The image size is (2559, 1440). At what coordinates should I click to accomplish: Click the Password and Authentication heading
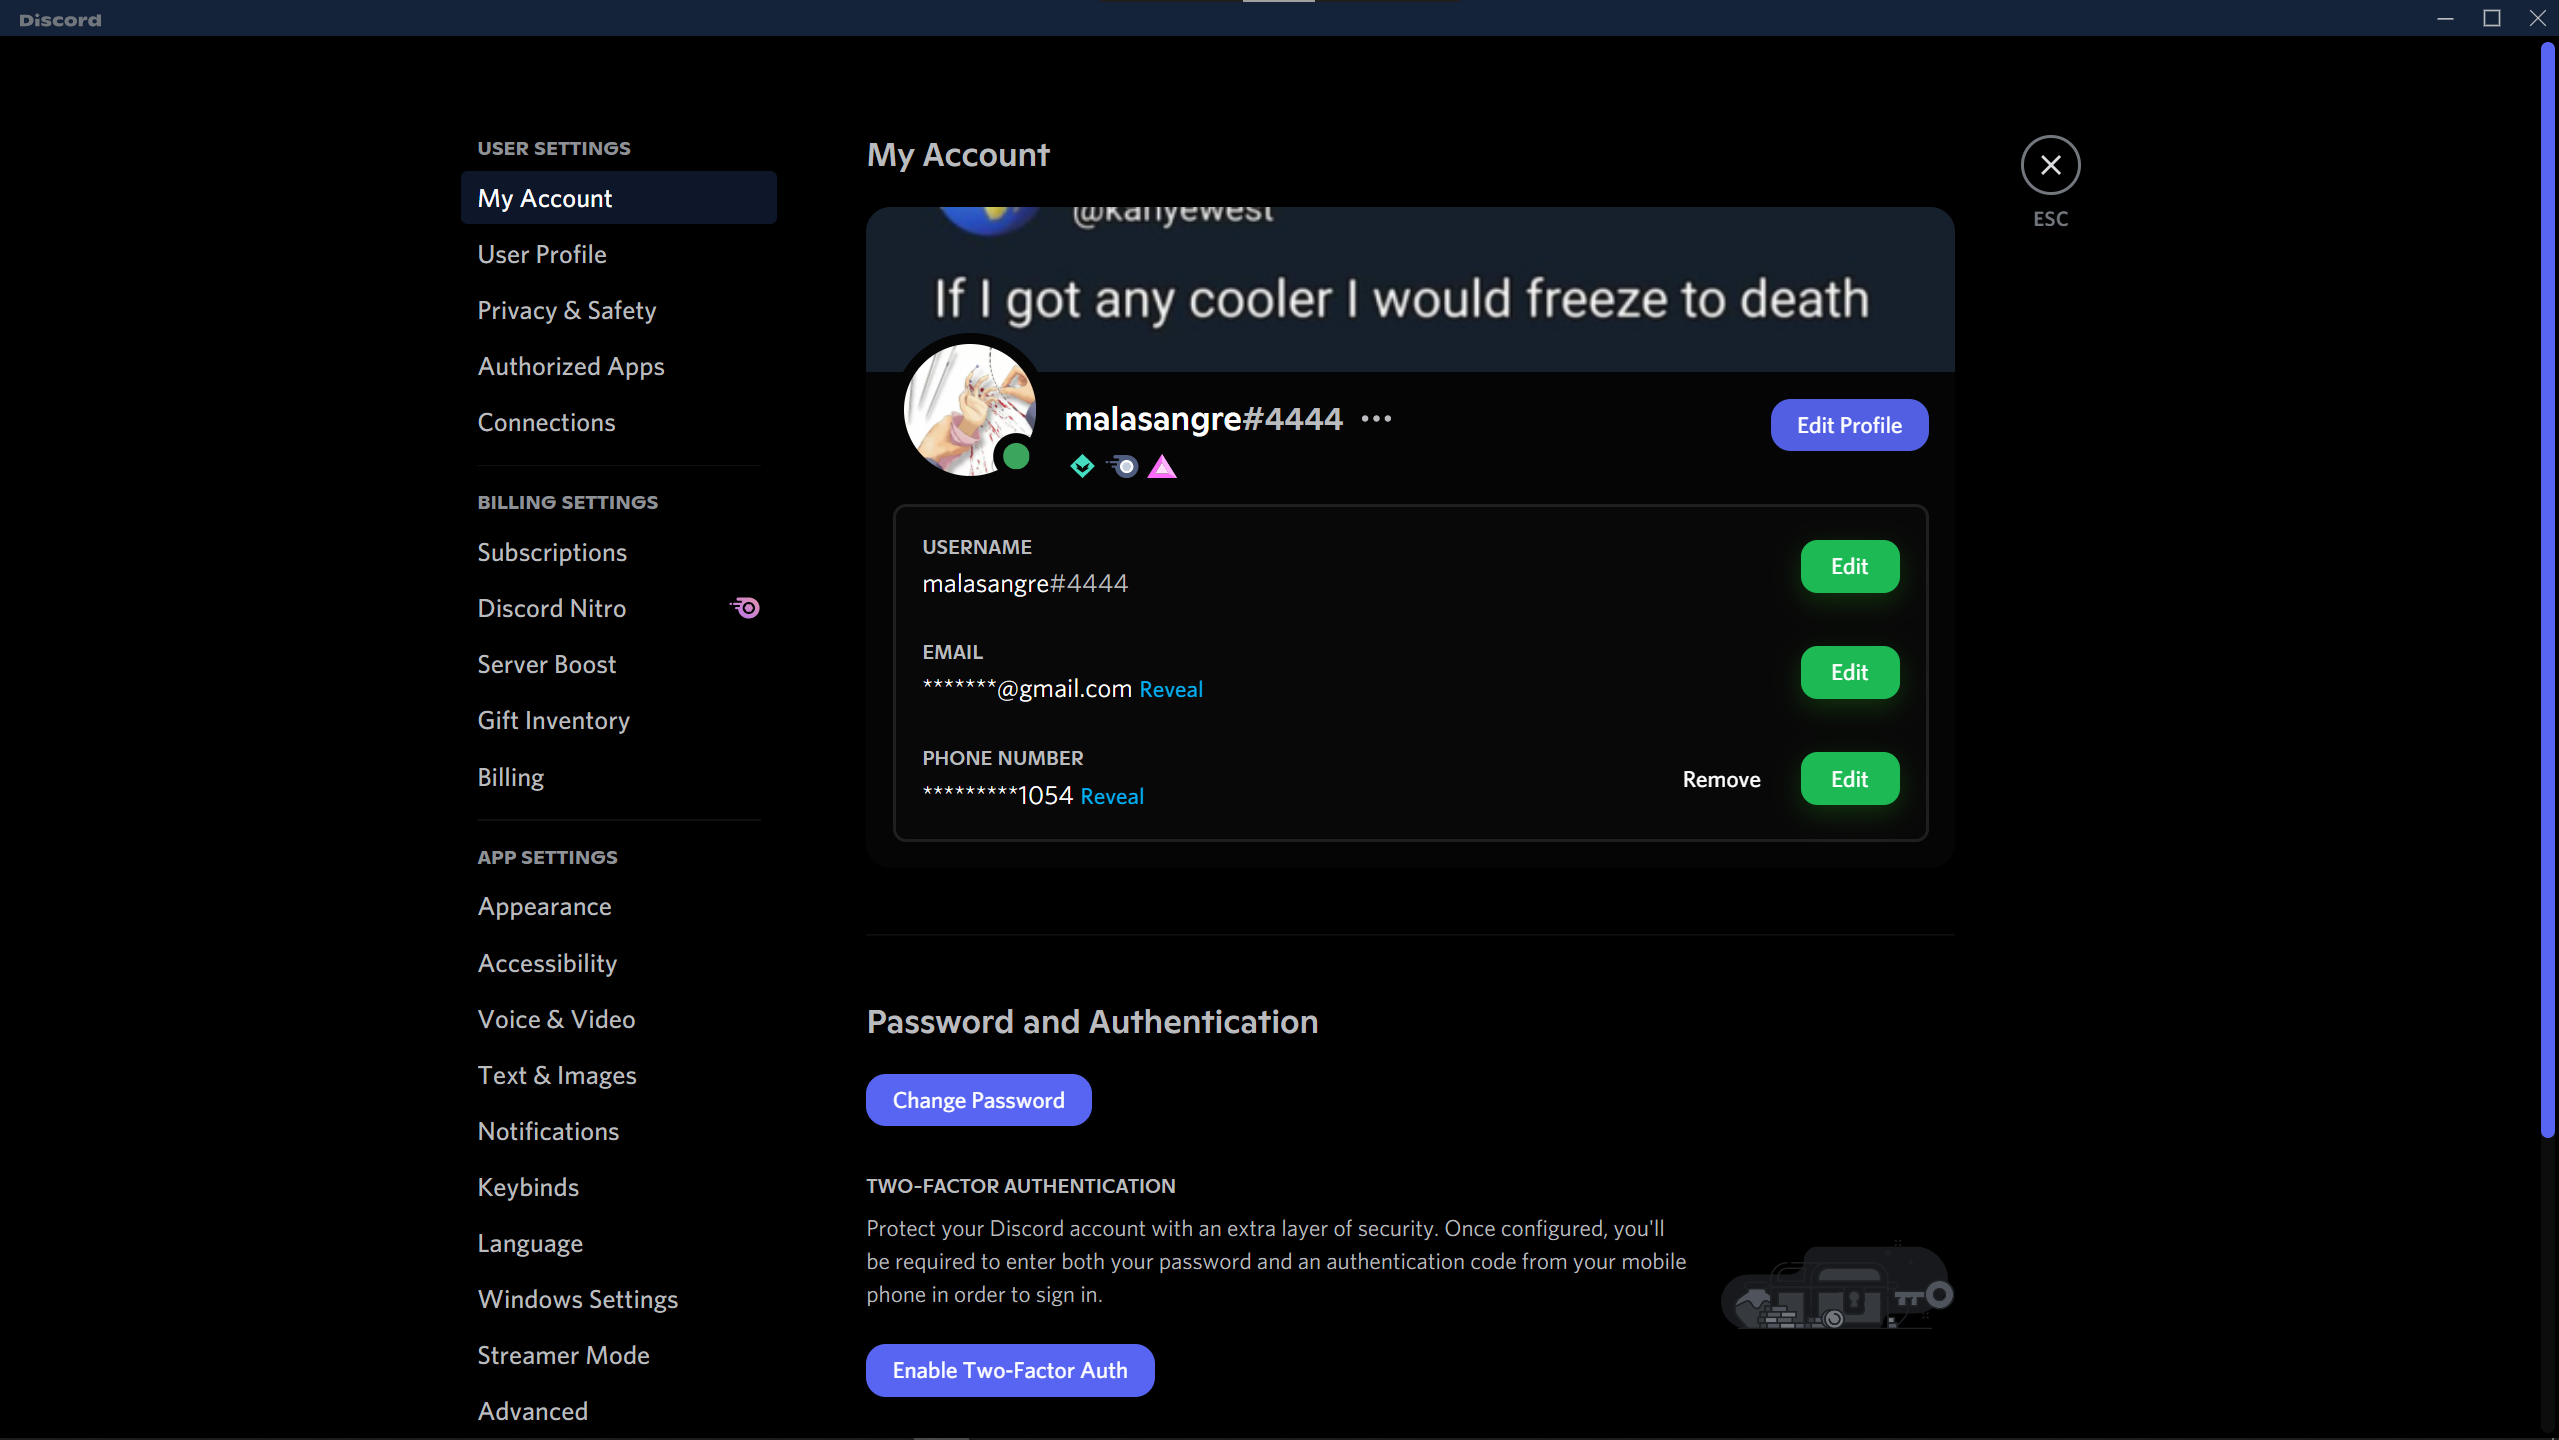(x=1092, y=1022)
